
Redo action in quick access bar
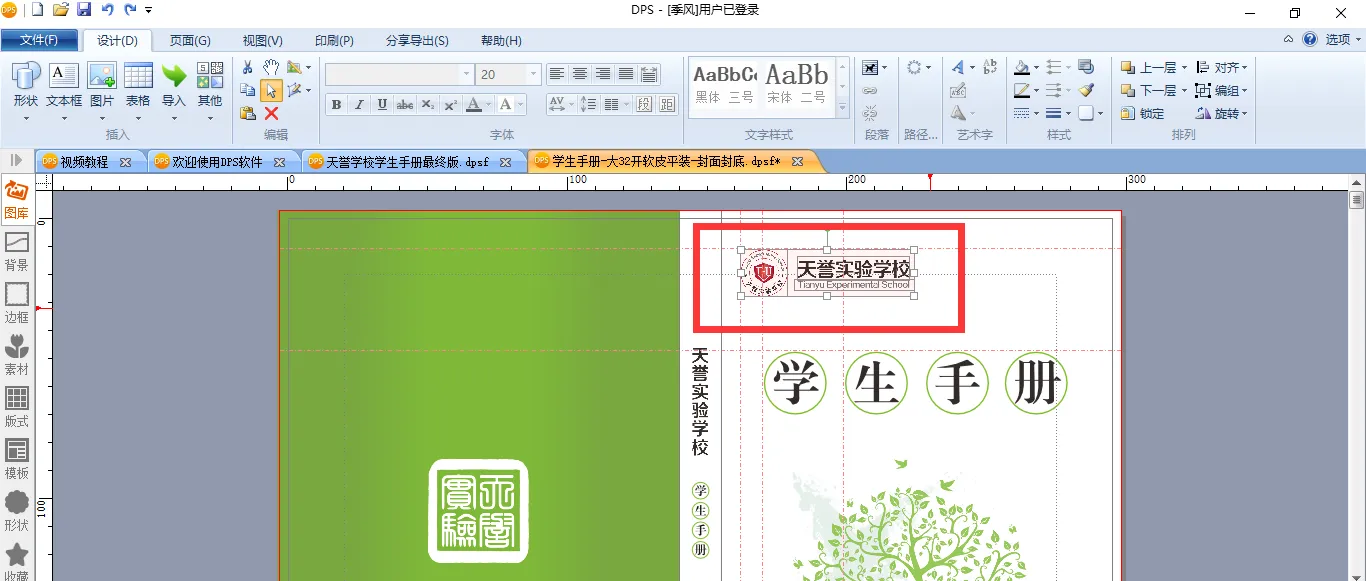click(x=131, y=10)
